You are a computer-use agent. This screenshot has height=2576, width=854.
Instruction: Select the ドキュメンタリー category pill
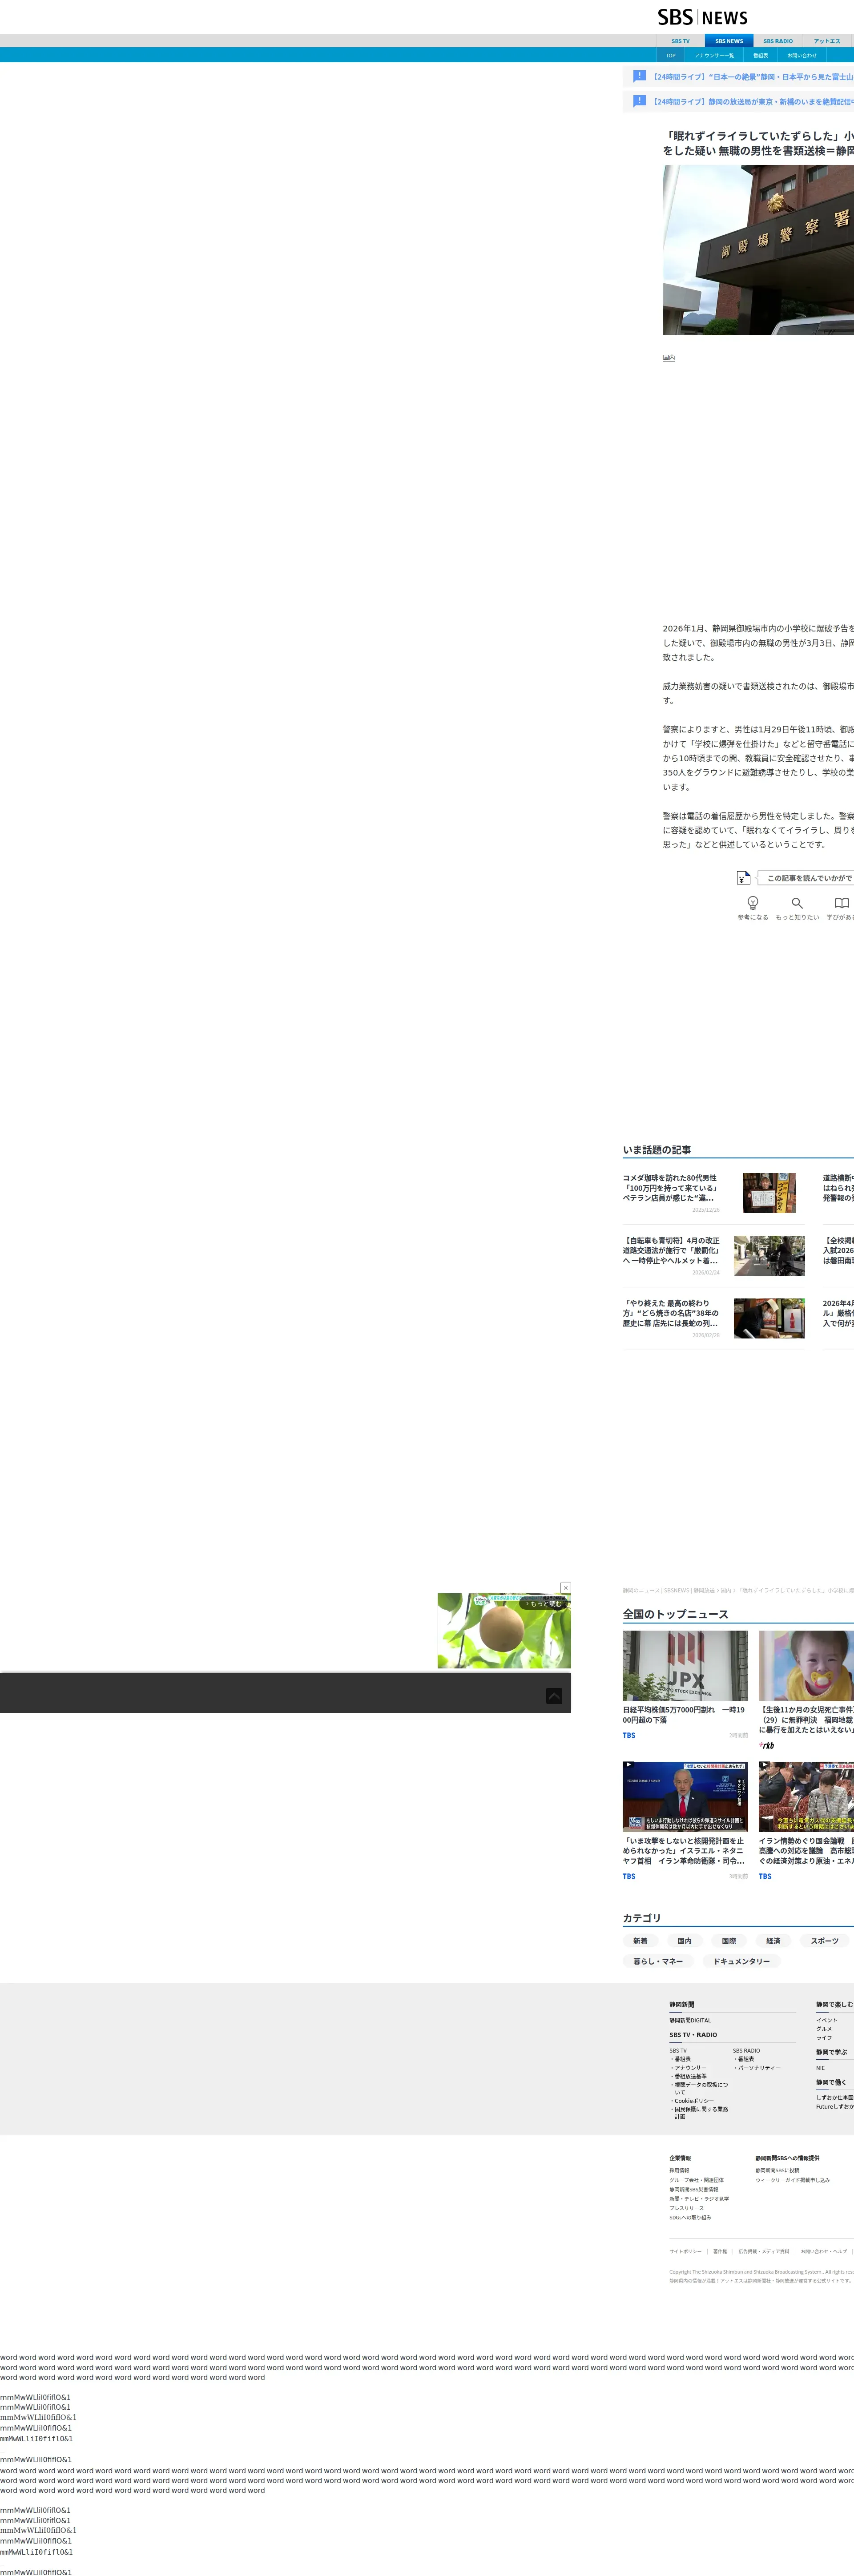click(741, 1961)
